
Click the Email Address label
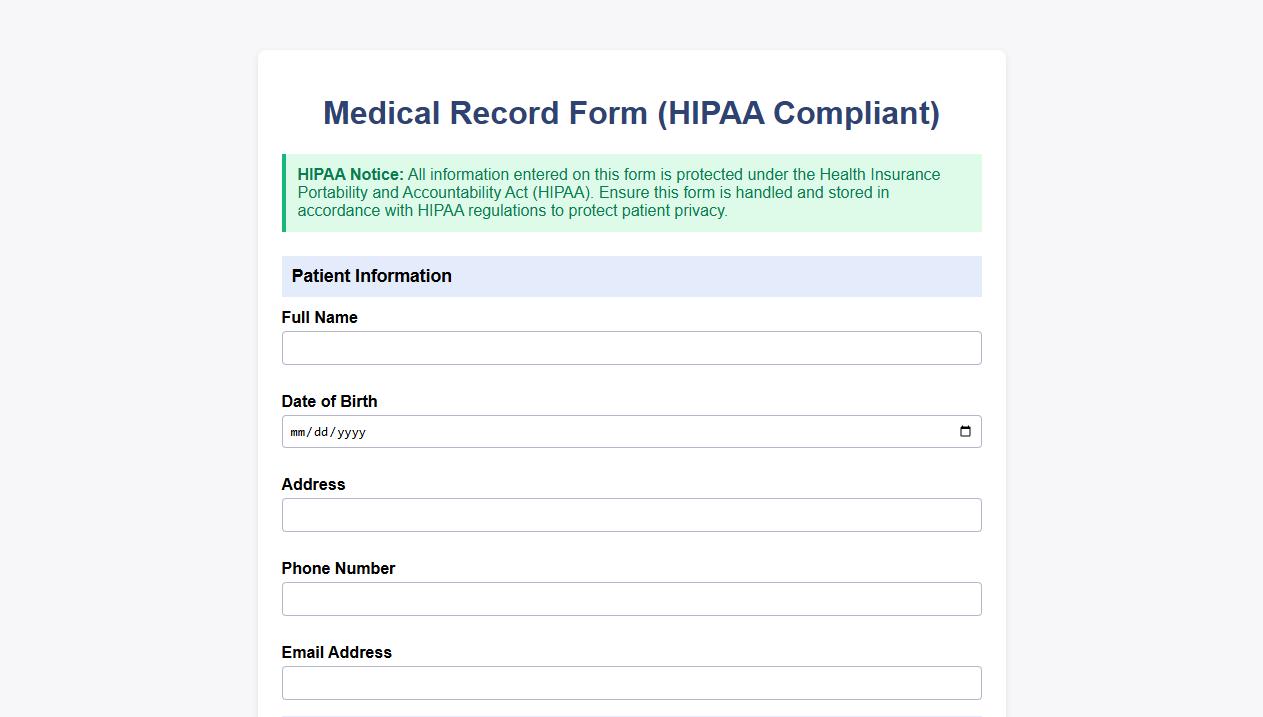[x=336, y=652]
